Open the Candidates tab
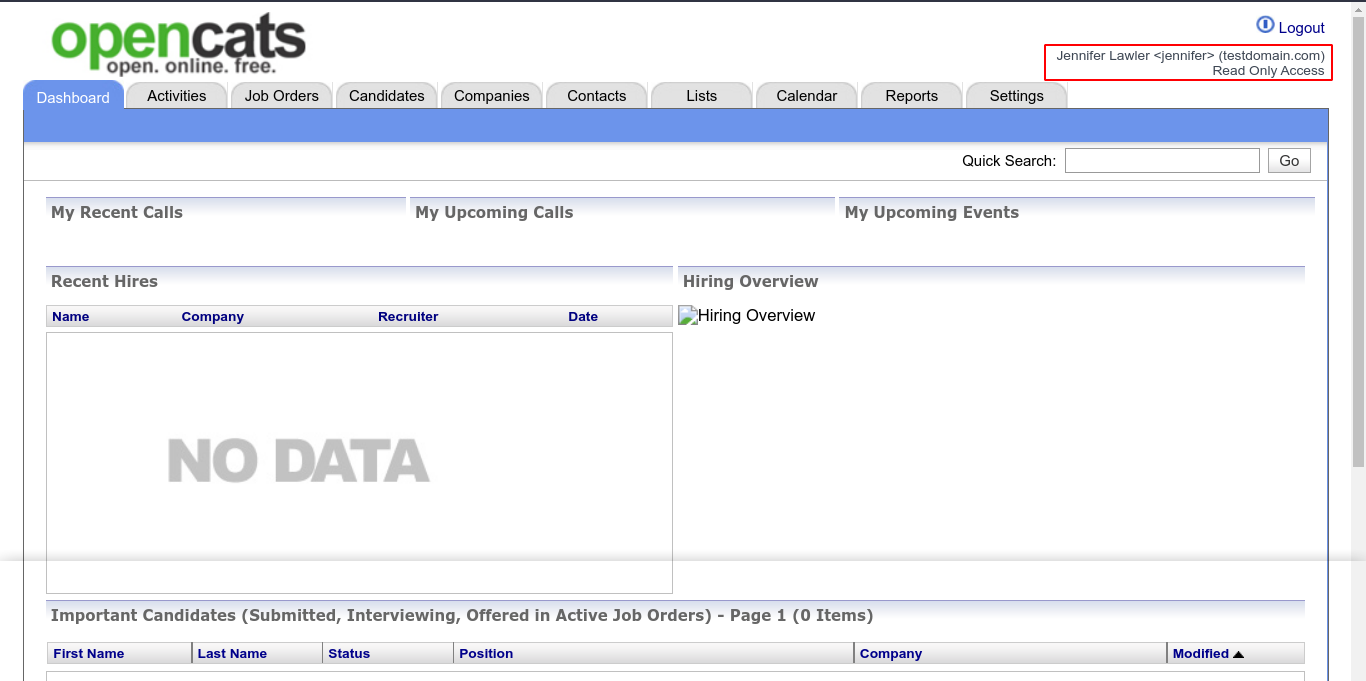1366x681 pixels. (386, 96)
